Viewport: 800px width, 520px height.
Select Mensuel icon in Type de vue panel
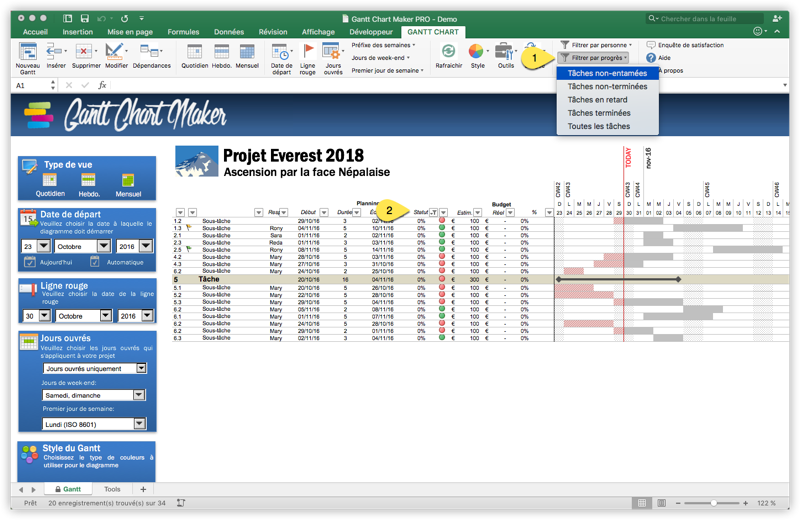click(x=128, y=180)
